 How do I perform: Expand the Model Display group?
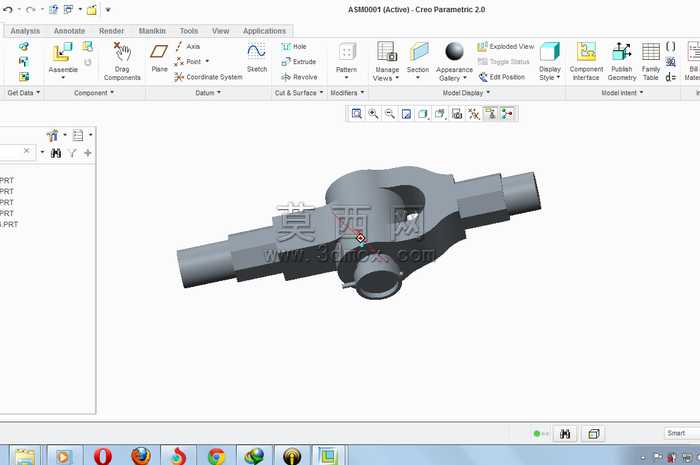tap(466, 93)
